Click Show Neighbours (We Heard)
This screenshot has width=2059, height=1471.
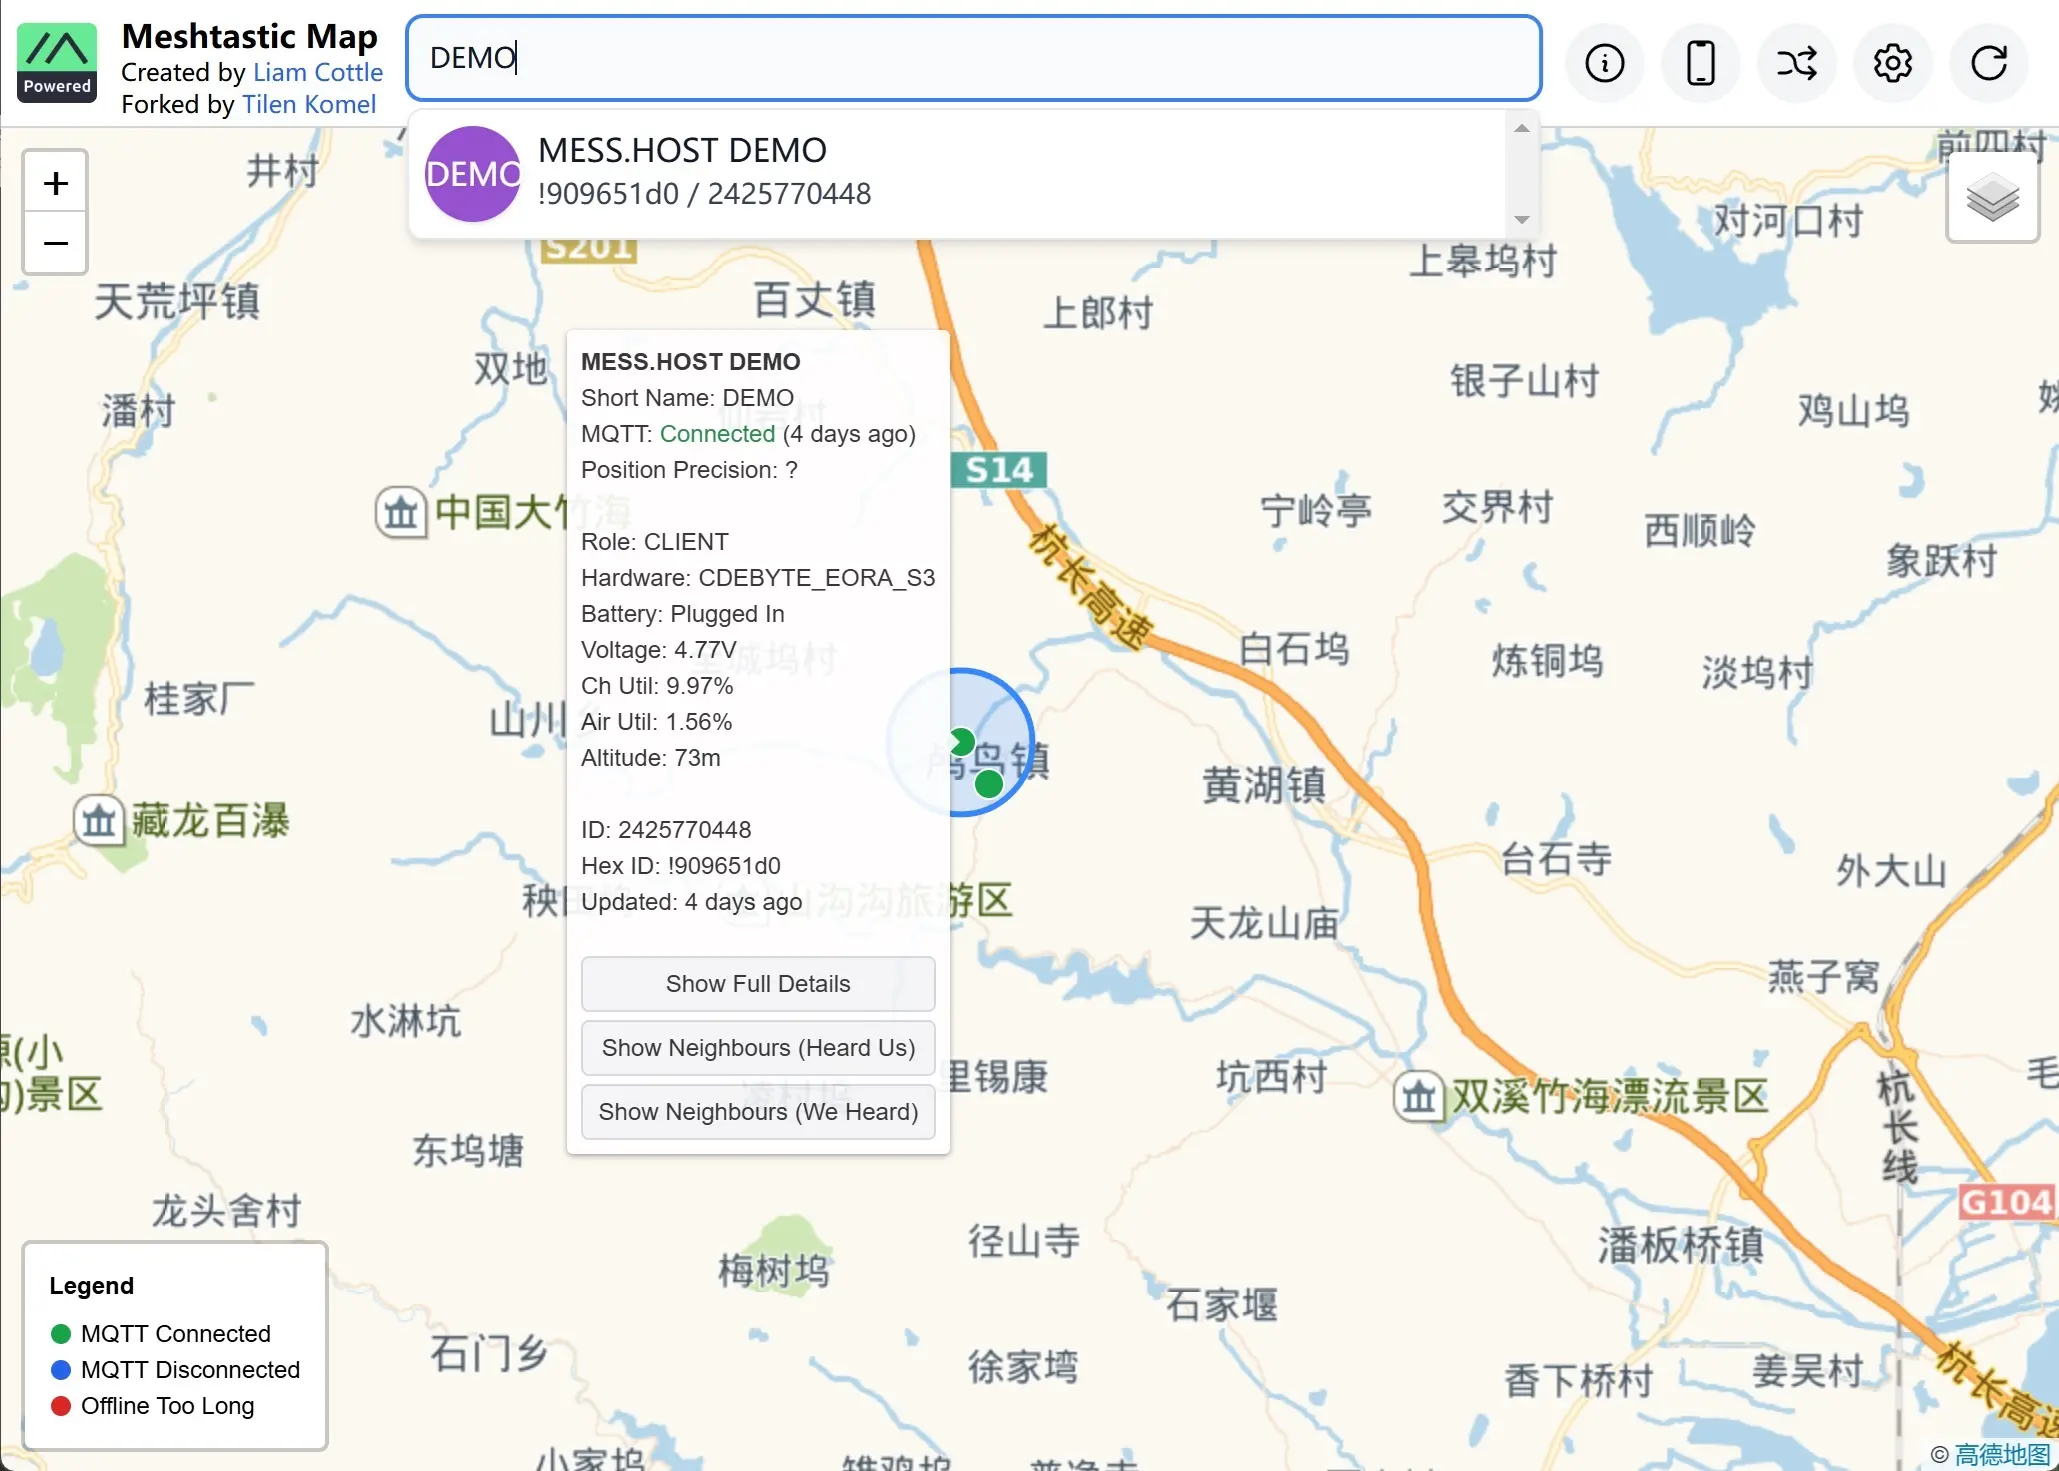[x=757, y=1111]
